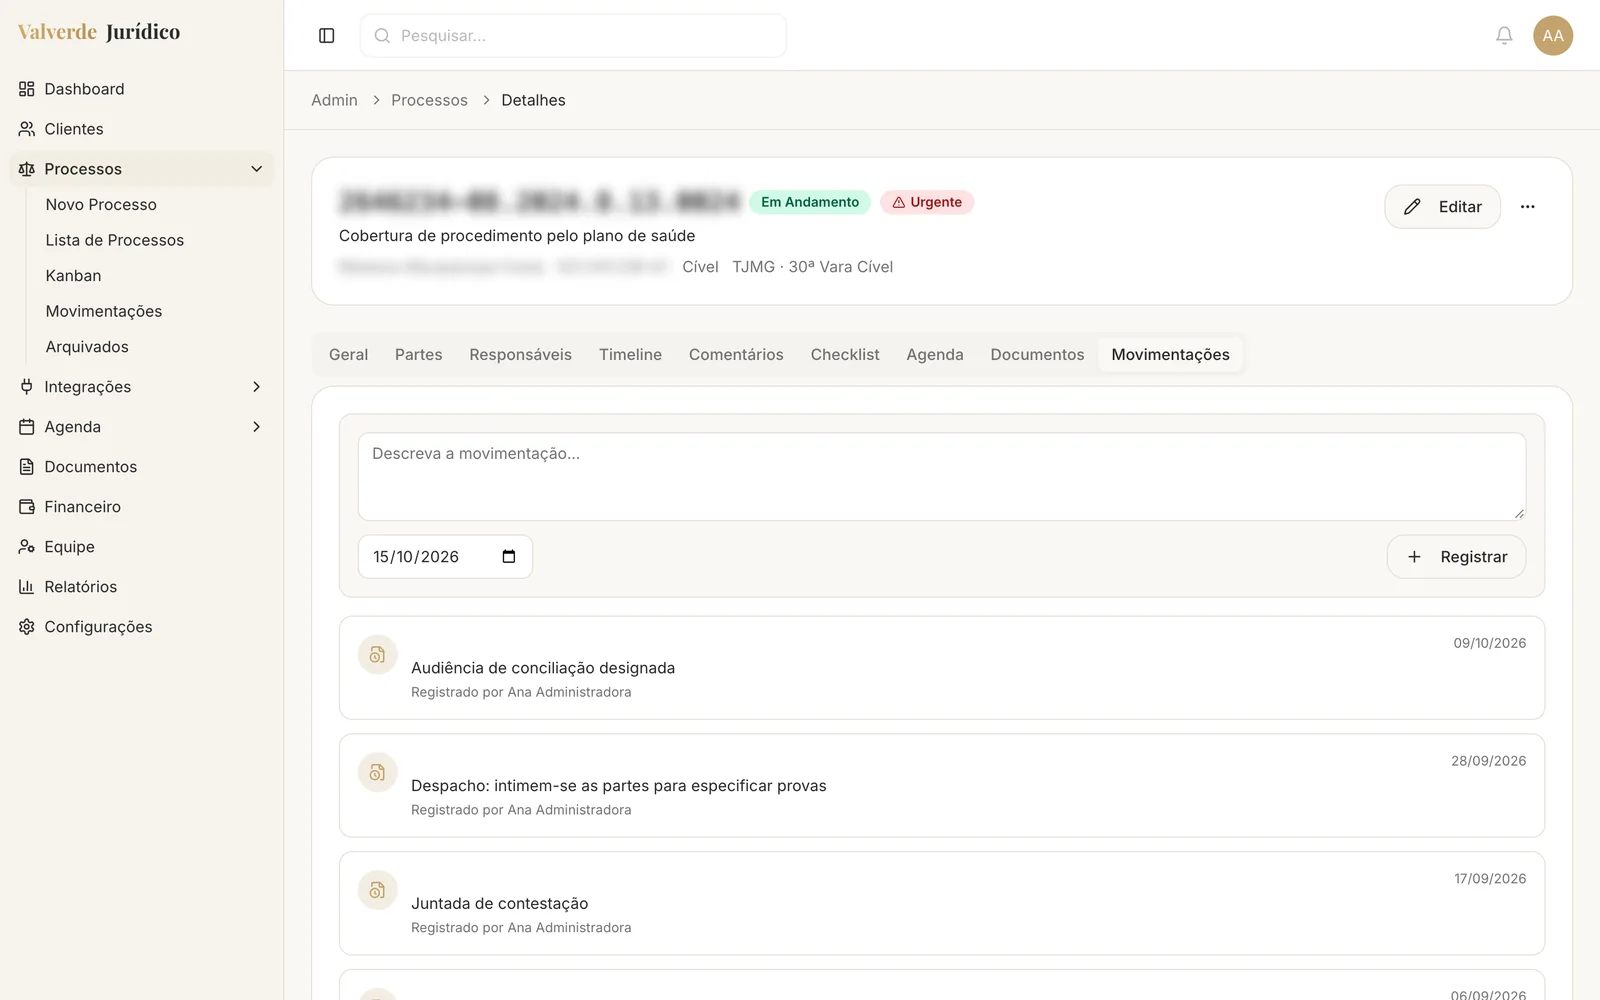Open Kanban in sidebar

coord(73,276)
